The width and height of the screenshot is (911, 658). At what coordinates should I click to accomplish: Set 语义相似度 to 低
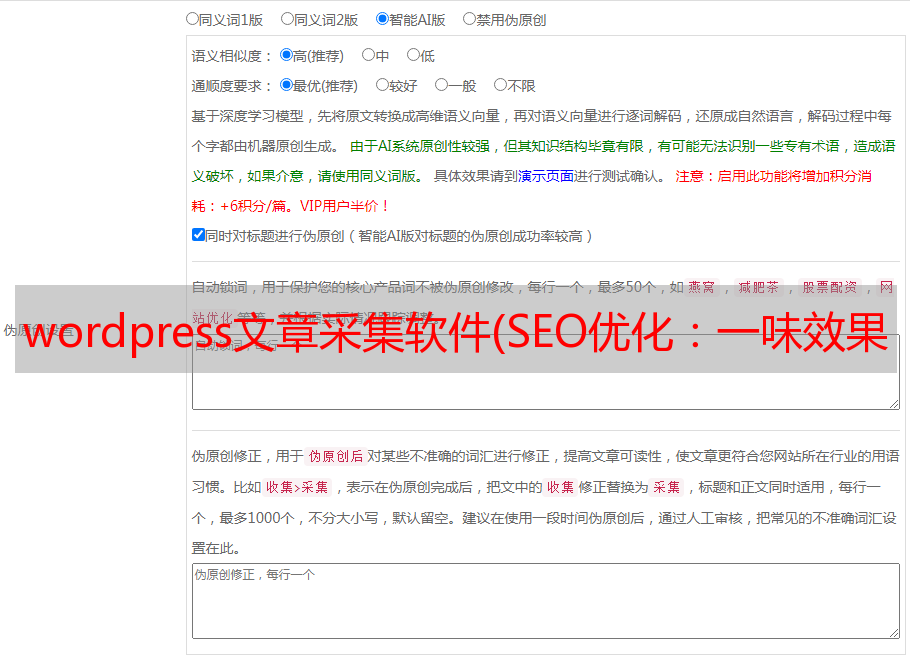tap(413, 55)
